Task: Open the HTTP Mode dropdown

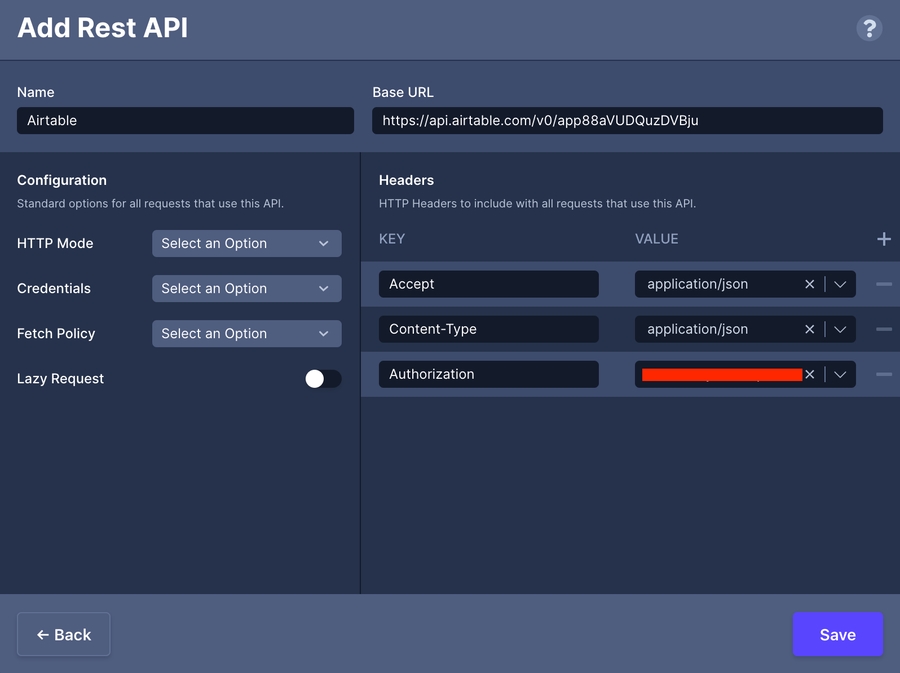Action: pyautogui.click(x=246, y=243)
